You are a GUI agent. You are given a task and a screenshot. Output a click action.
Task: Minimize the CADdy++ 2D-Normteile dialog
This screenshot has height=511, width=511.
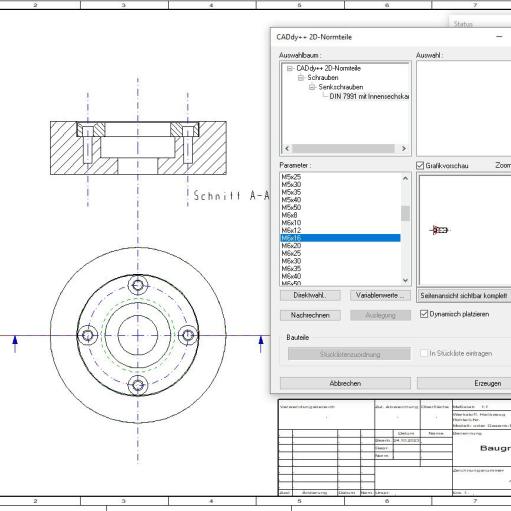coord(499,37)
